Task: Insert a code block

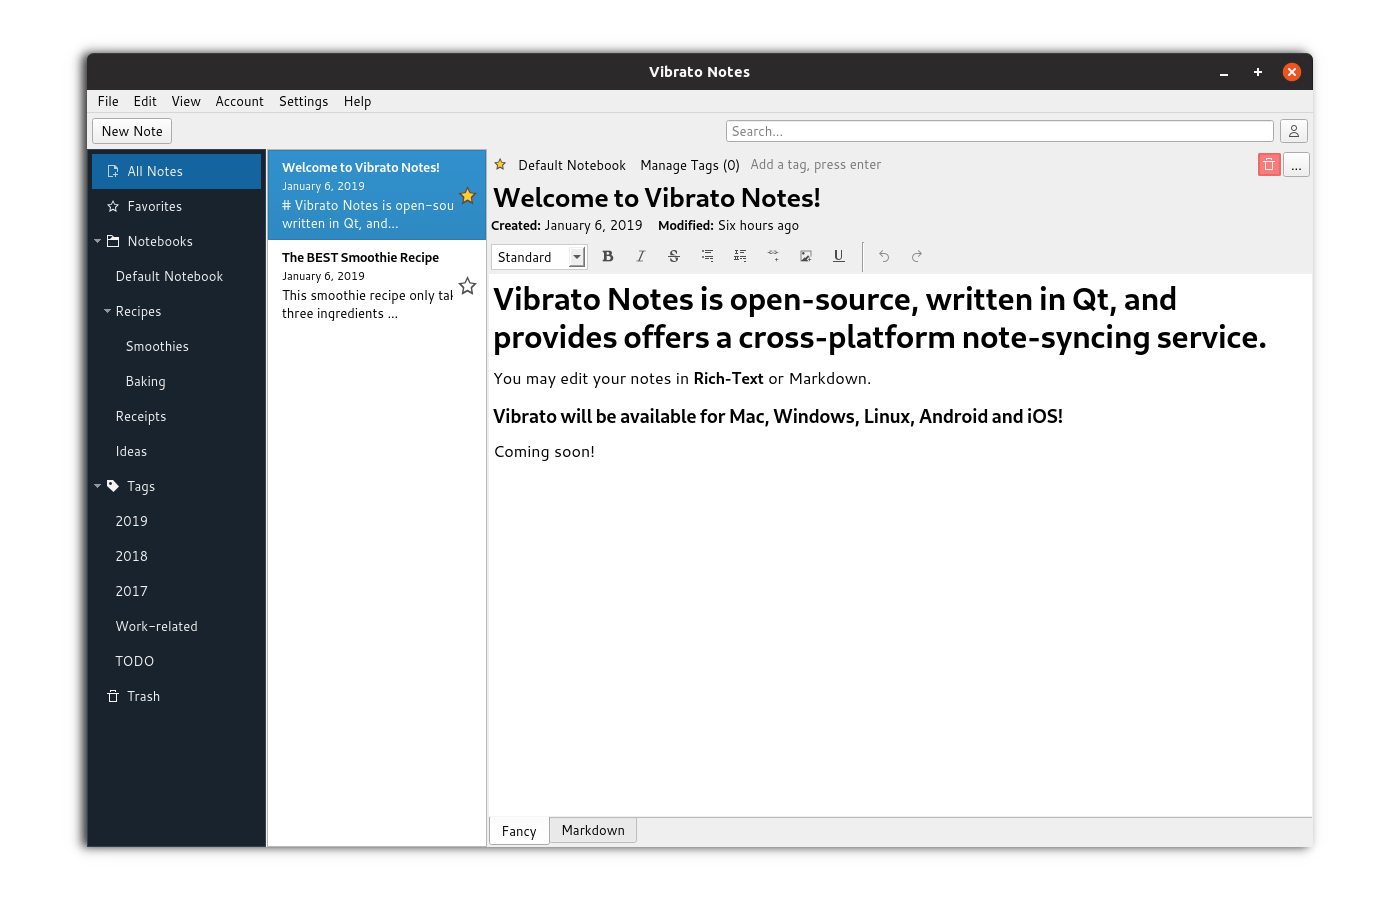Action: click(773, 256)
